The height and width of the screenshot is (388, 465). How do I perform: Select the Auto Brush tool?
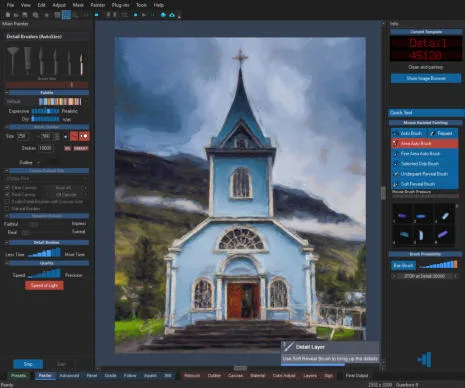coord(408,133)
